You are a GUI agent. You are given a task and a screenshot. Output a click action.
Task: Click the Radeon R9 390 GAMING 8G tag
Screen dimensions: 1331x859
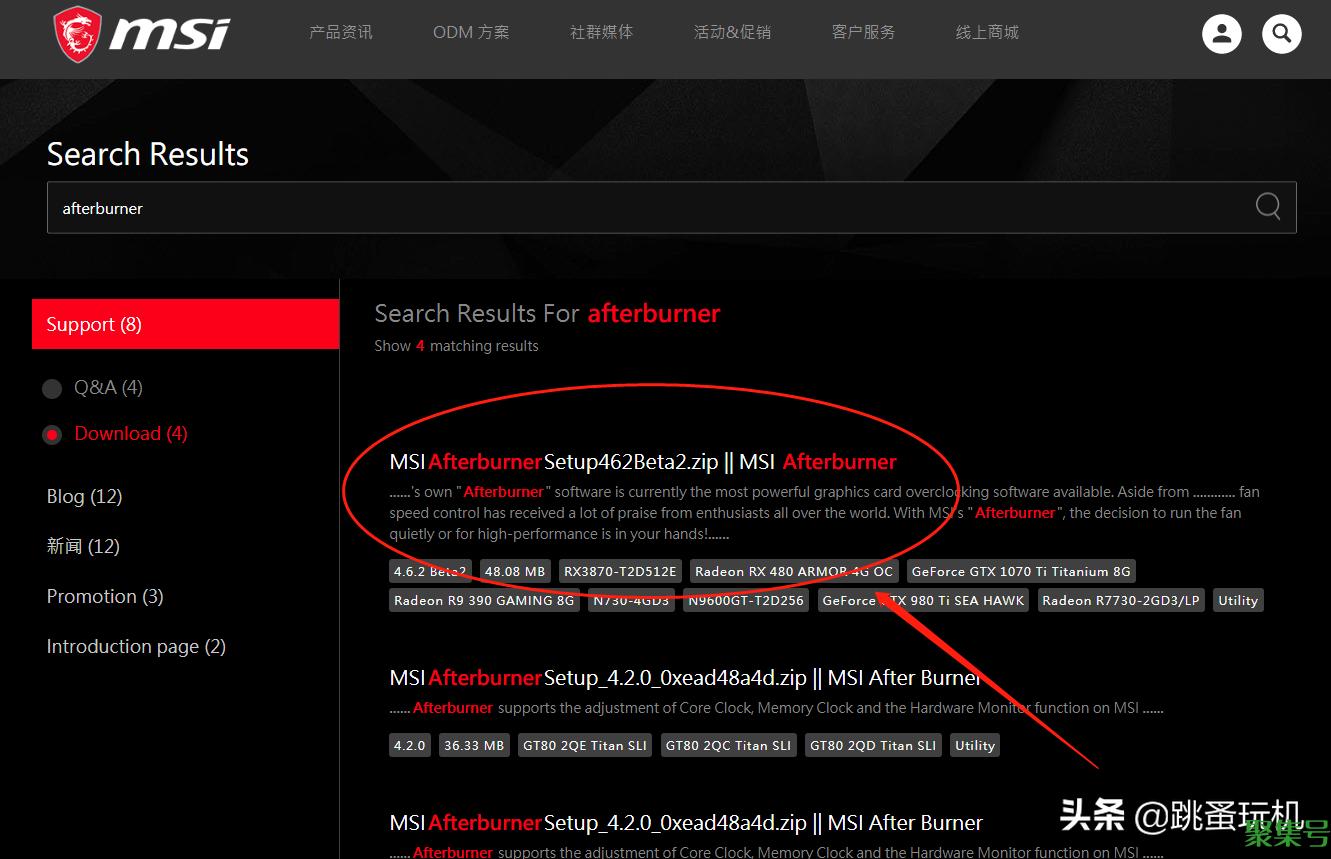tap(484, 600)
